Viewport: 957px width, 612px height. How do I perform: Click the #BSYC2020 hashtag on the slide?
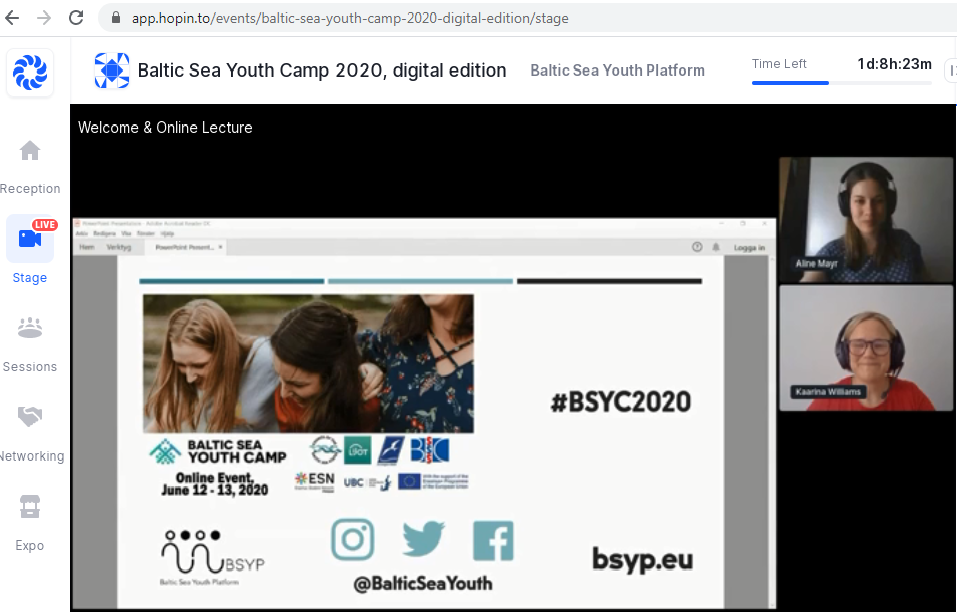[x=621, y=402]
